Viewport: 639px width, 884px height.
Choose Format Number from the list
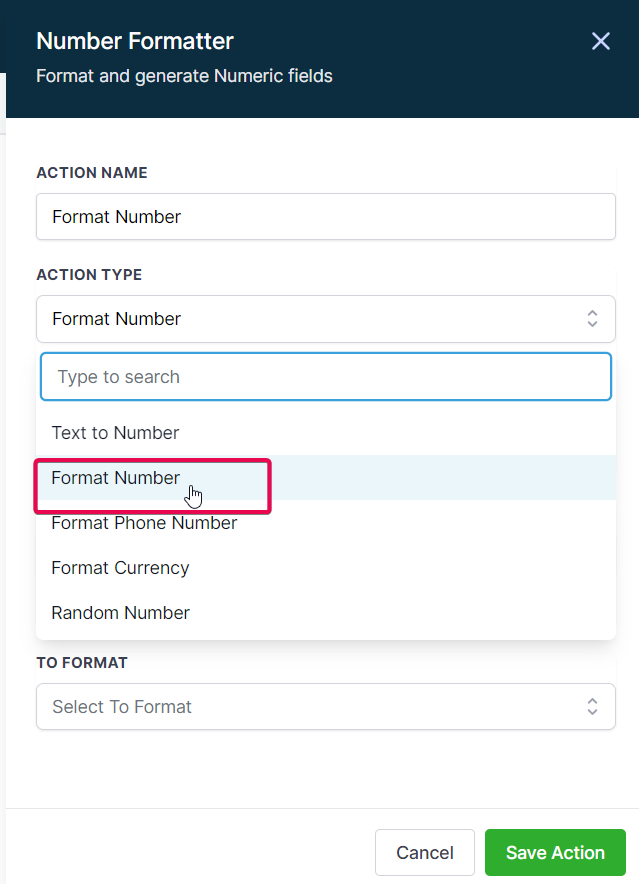(116, 478)
